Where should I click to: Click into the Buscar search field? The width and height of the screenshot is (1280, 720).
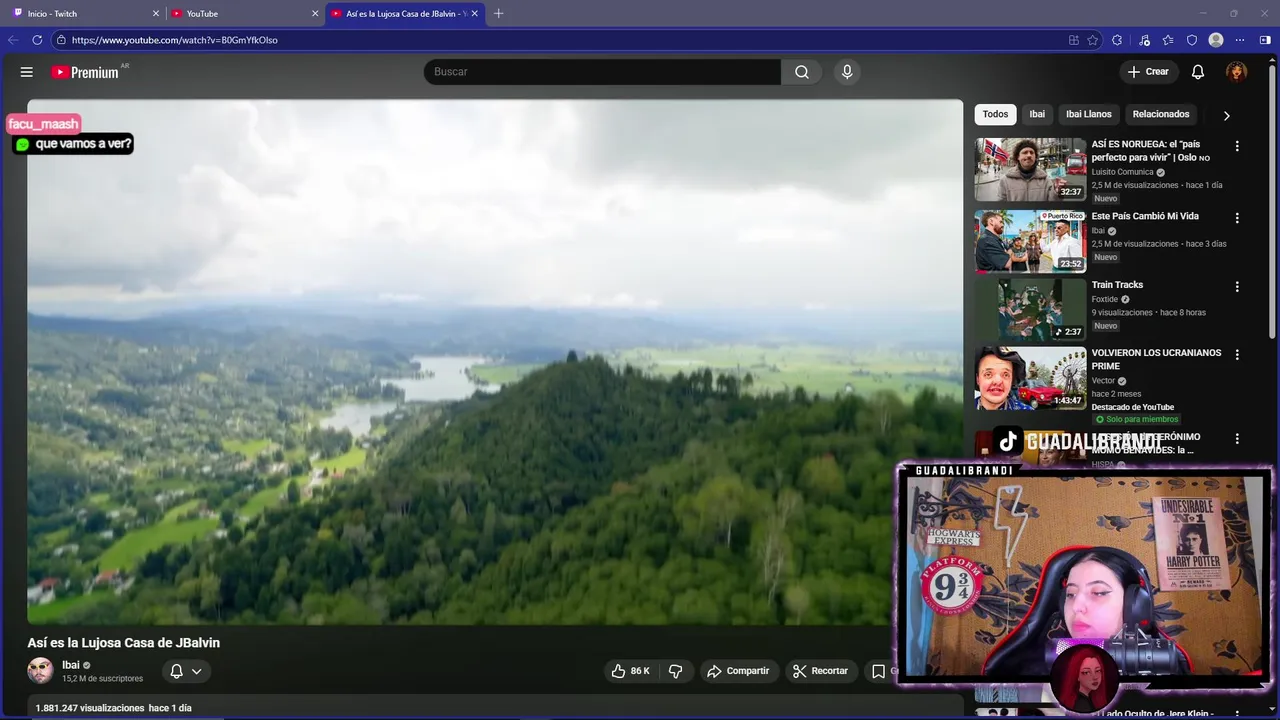(602, 72)
